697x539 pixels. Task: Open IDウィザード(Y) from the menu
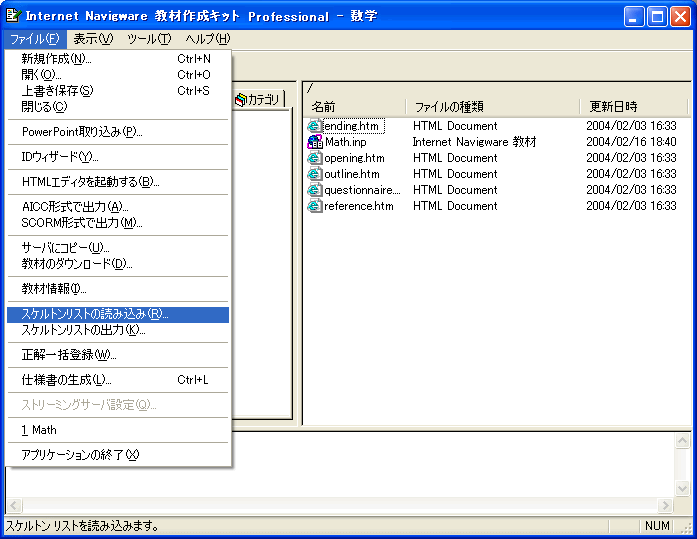pos(118,157)
